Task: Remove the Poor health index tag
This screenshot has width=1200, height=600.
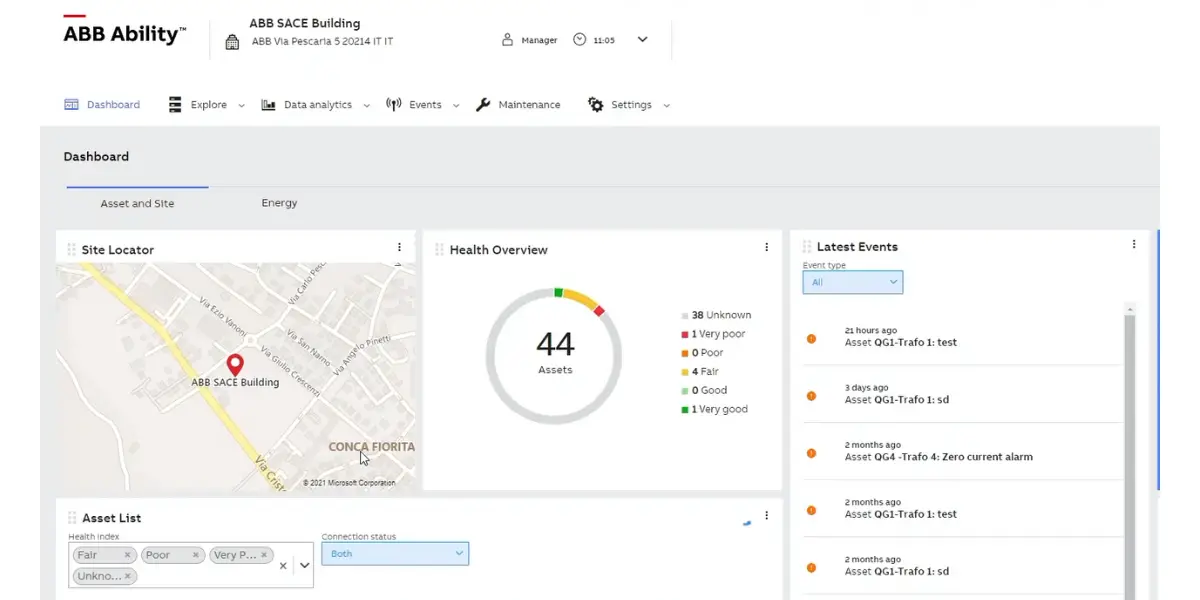Action: (x=196, y=555)
